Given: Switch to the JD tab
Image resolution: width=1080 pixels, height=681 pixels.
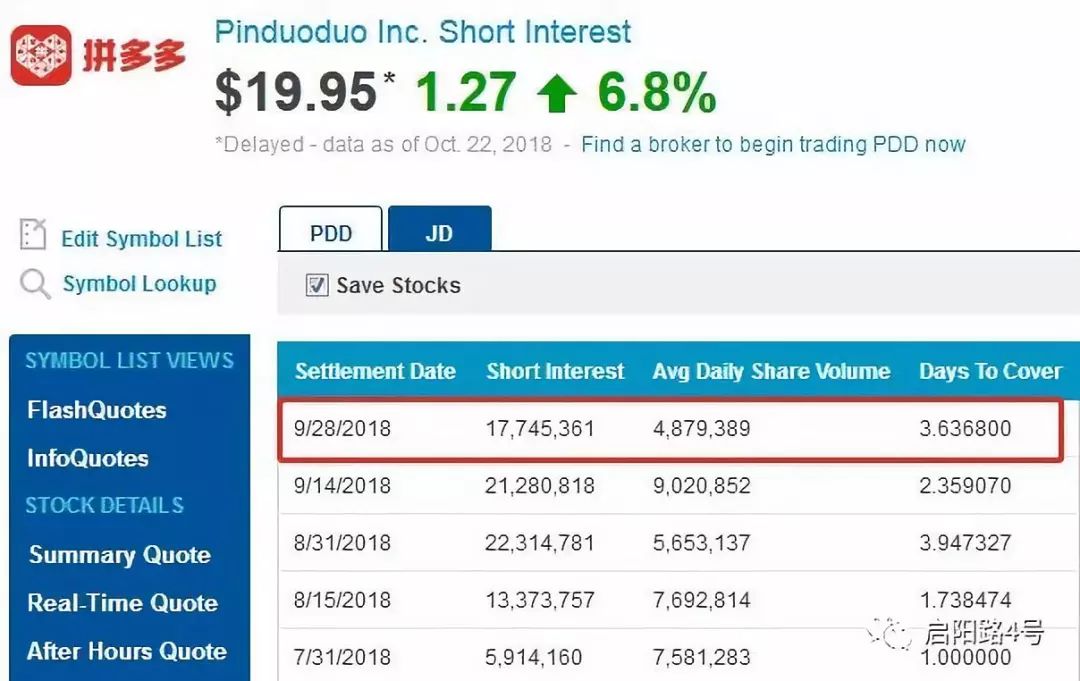Looking at the screenshot, I should click(439, 229).
